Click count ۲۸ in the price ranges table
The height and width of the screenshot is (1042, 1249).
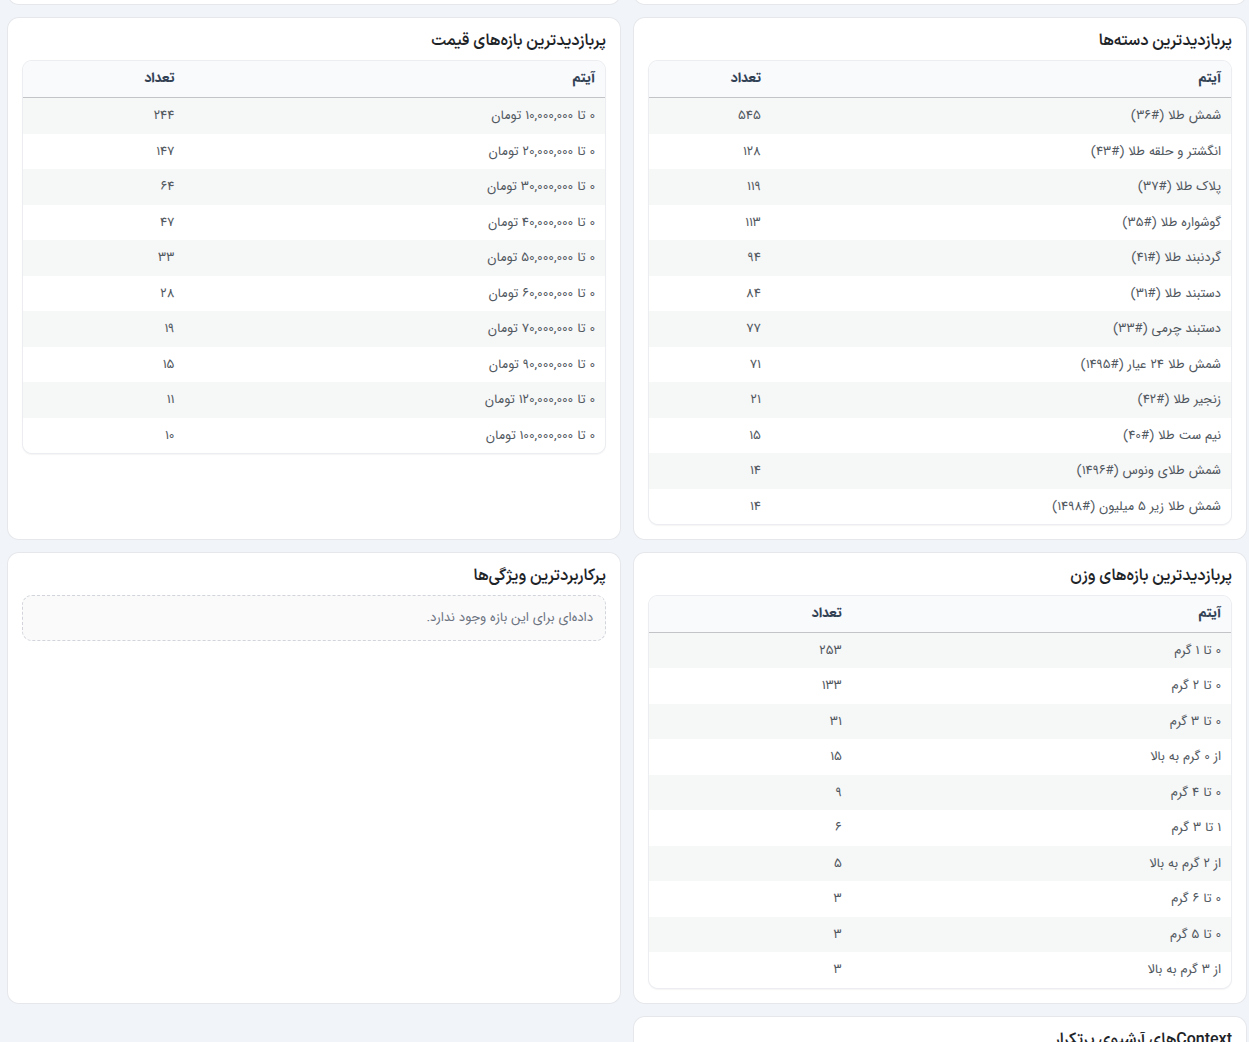167,293
